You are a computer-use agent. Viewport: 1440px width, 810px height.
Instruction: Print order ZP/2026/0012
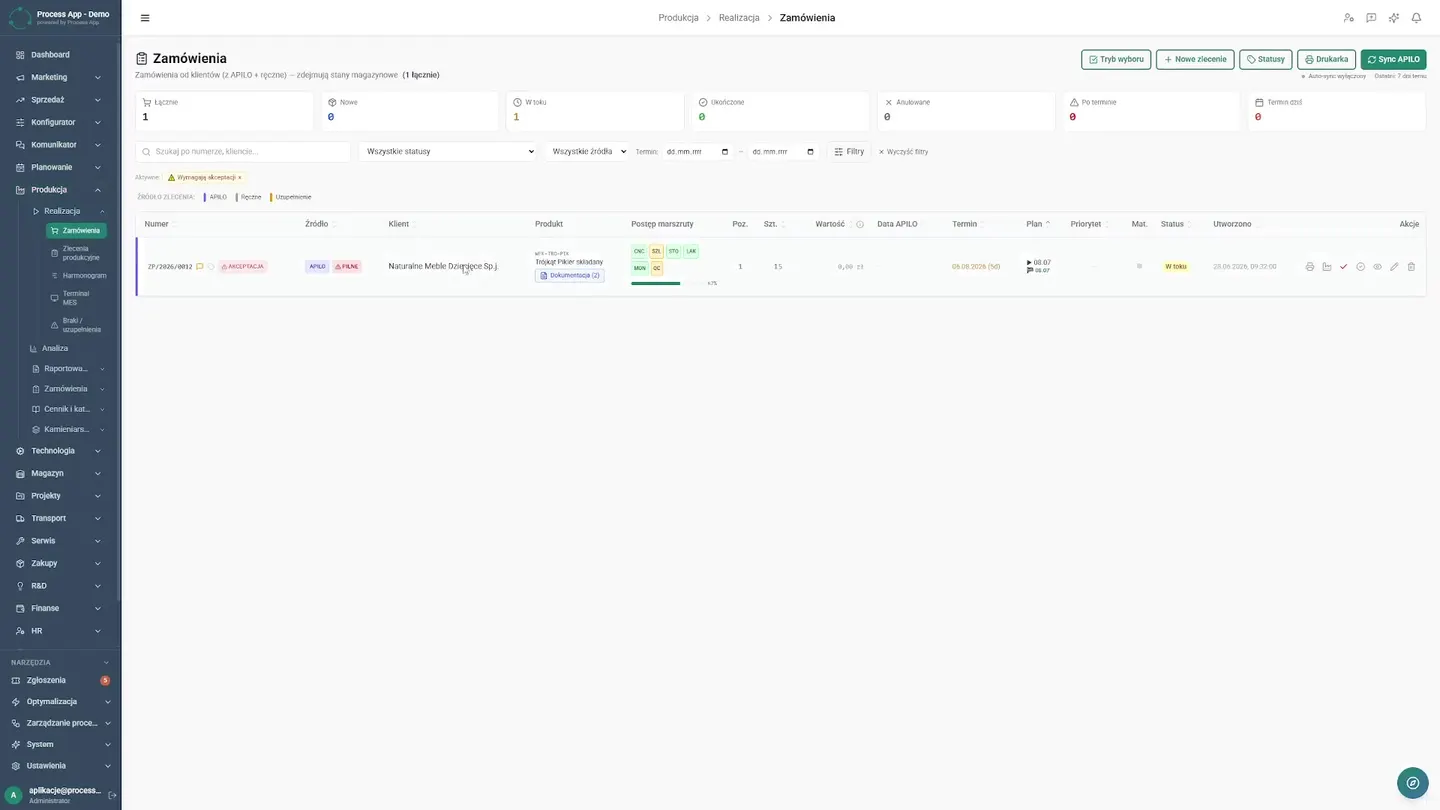[1310, 267]
